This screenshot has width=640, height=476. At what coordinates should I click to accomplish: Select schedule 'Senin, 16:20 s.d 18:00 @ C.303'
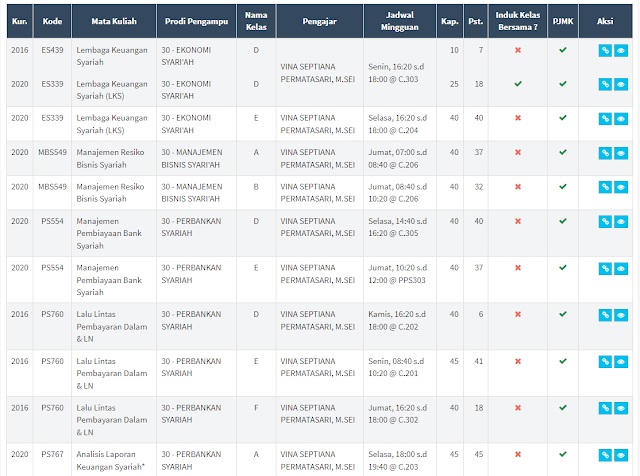[x=396, y=73]
